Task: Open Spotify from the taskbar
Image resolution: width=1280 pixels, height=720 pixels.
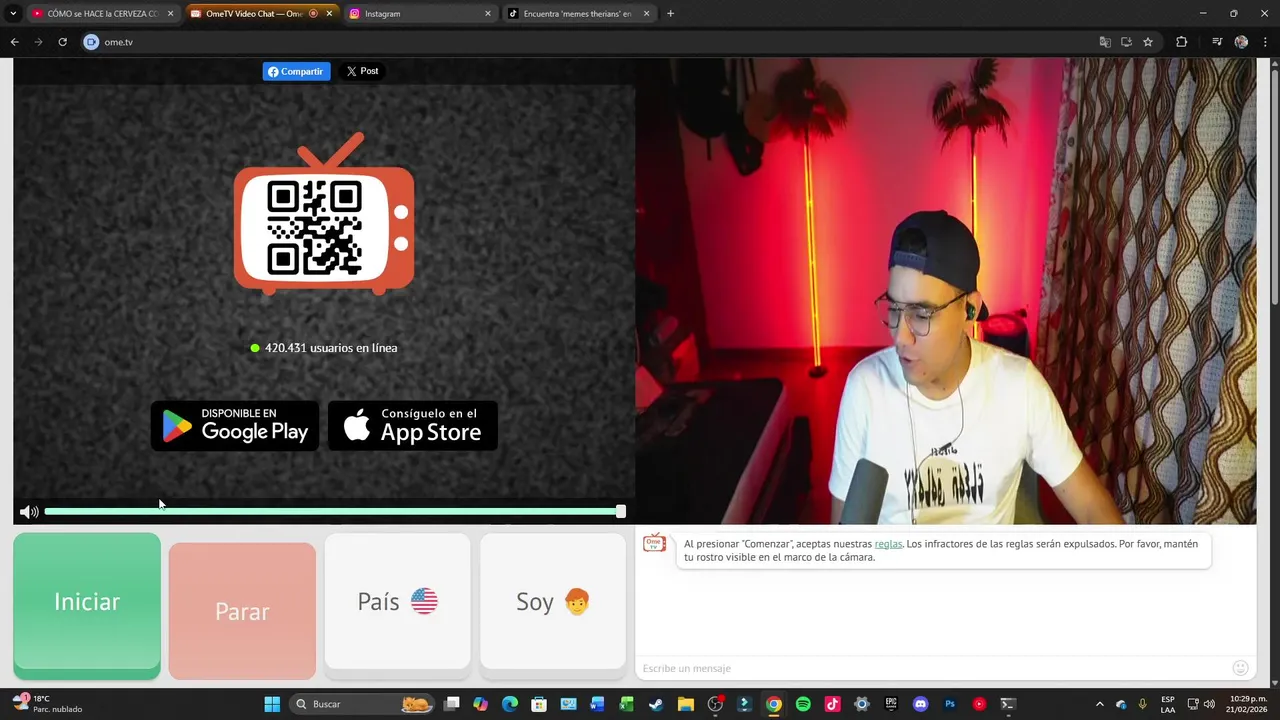Action: click(803, 704)
